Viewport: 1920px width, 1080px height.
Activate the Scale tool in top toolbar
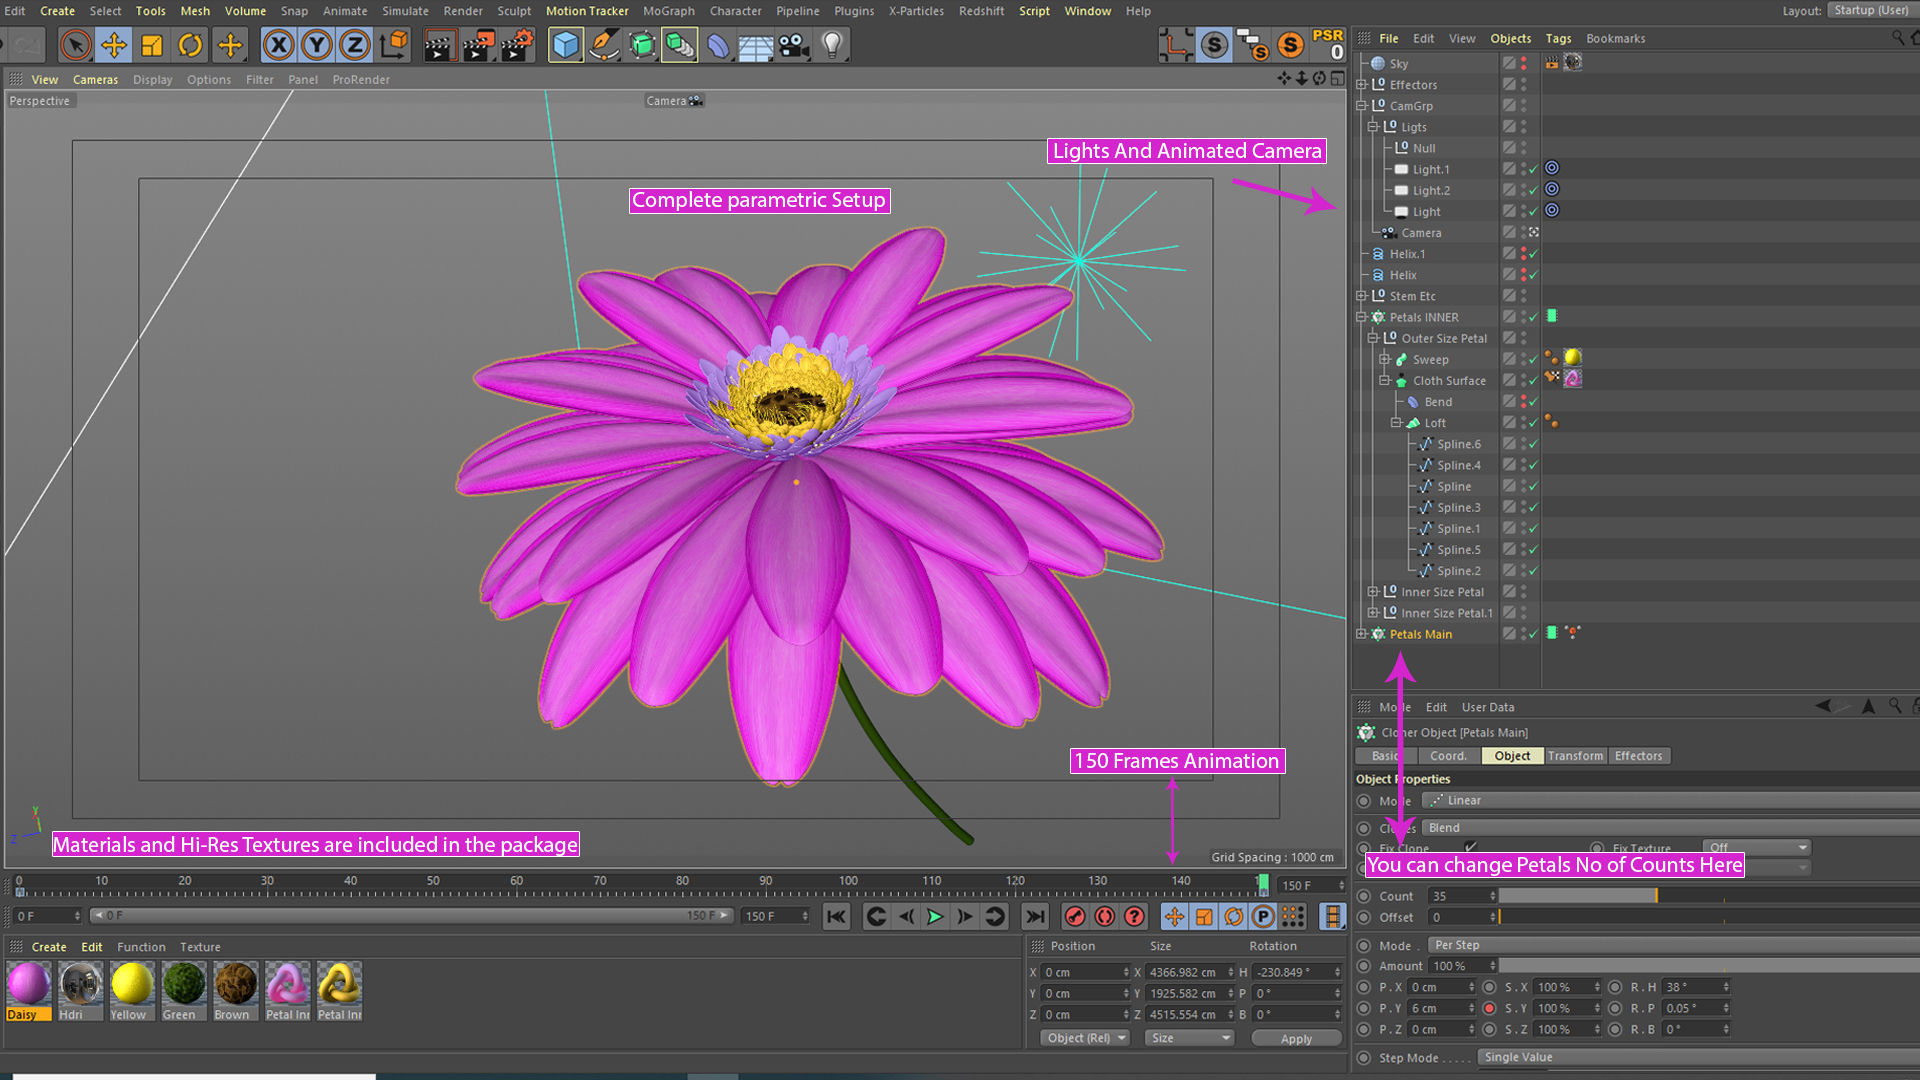(152, 45)
